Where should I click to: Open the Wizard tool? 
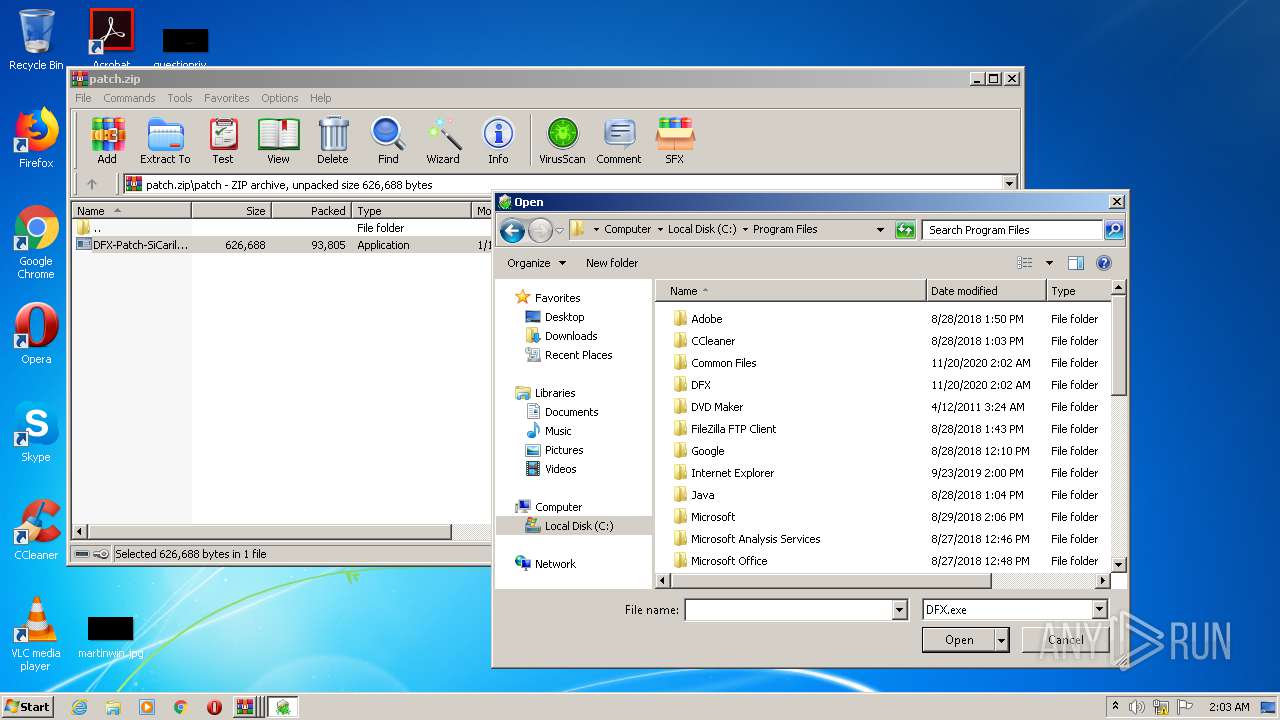443,141
